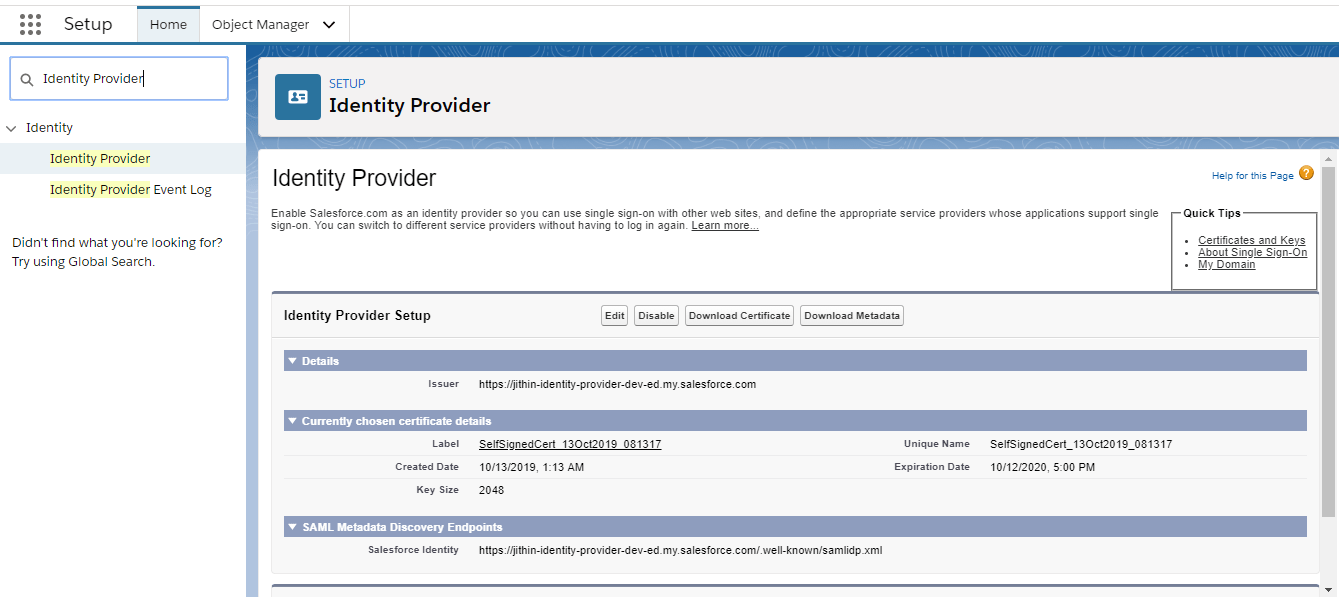The image size is (1339, 597).
Task: Collapse the Identity tree section chevron
Action: point(11,128)
